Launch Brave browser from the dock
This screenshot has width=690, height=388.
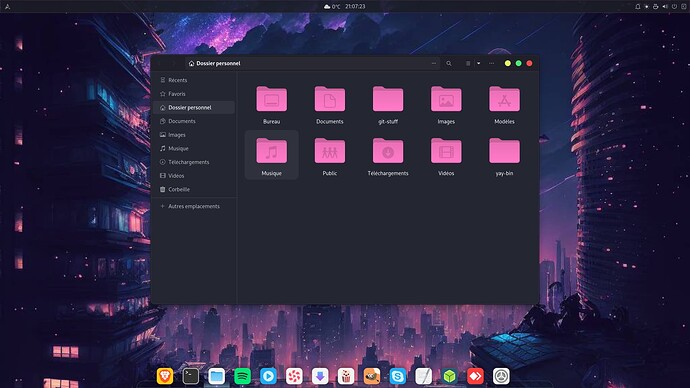click(x=165, y=376)
